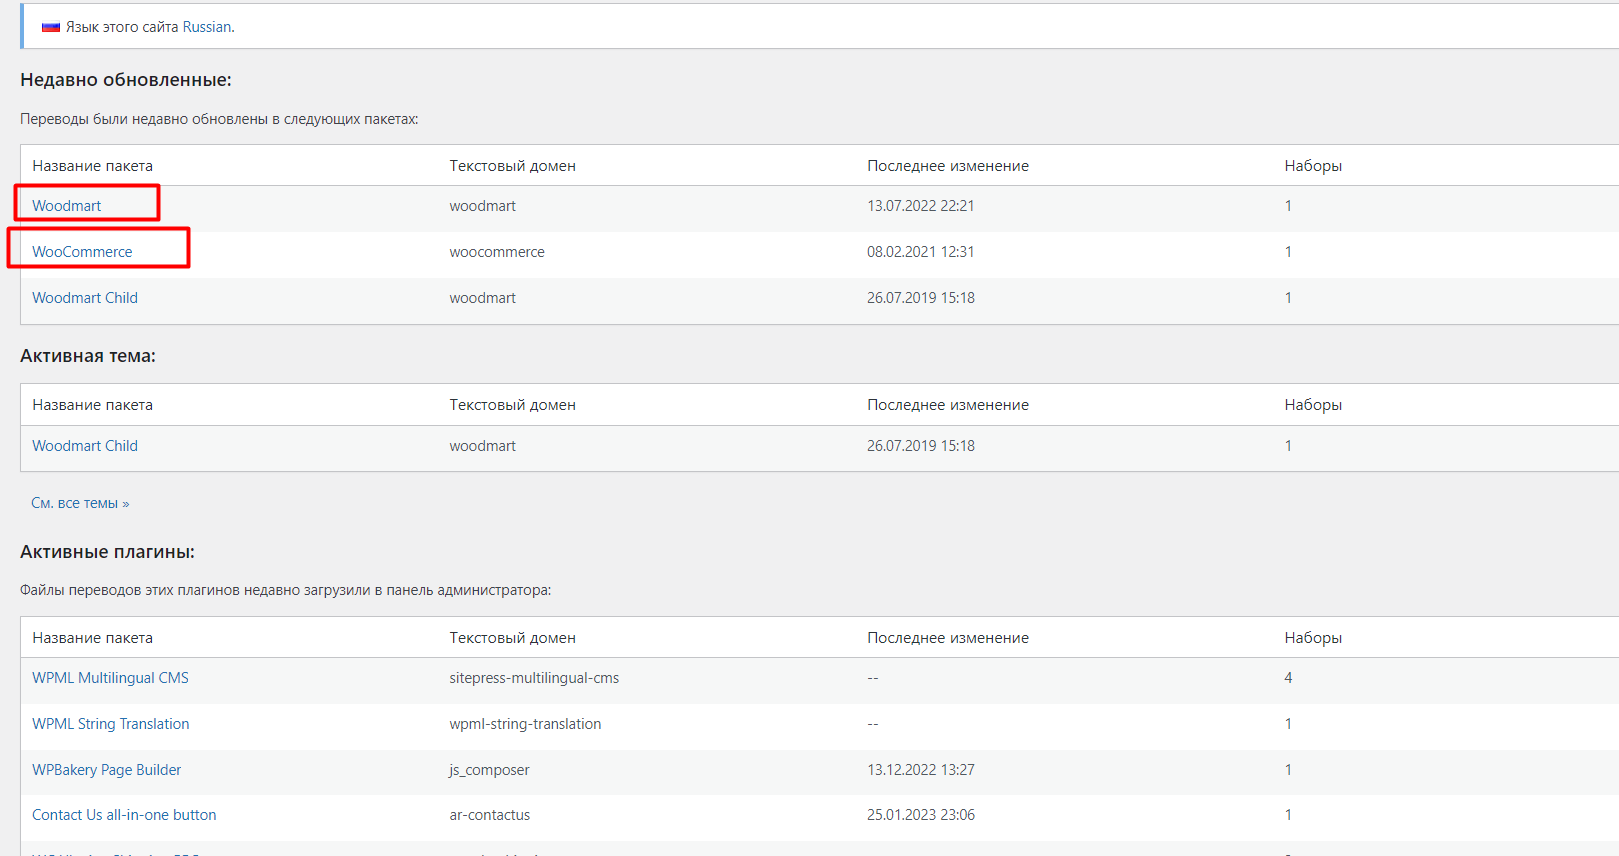The image size is (1619, 856).
Task: Select the date 13.07.2022 22:21
Action: (920, 206)
